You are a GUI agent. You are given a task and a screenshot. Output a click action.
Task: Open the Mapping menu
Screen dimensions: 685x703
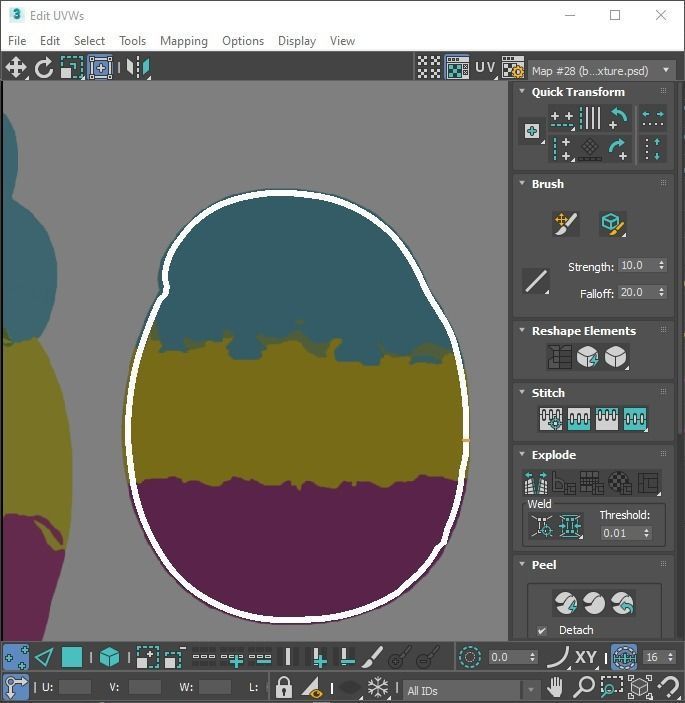(x=184, y=41)
